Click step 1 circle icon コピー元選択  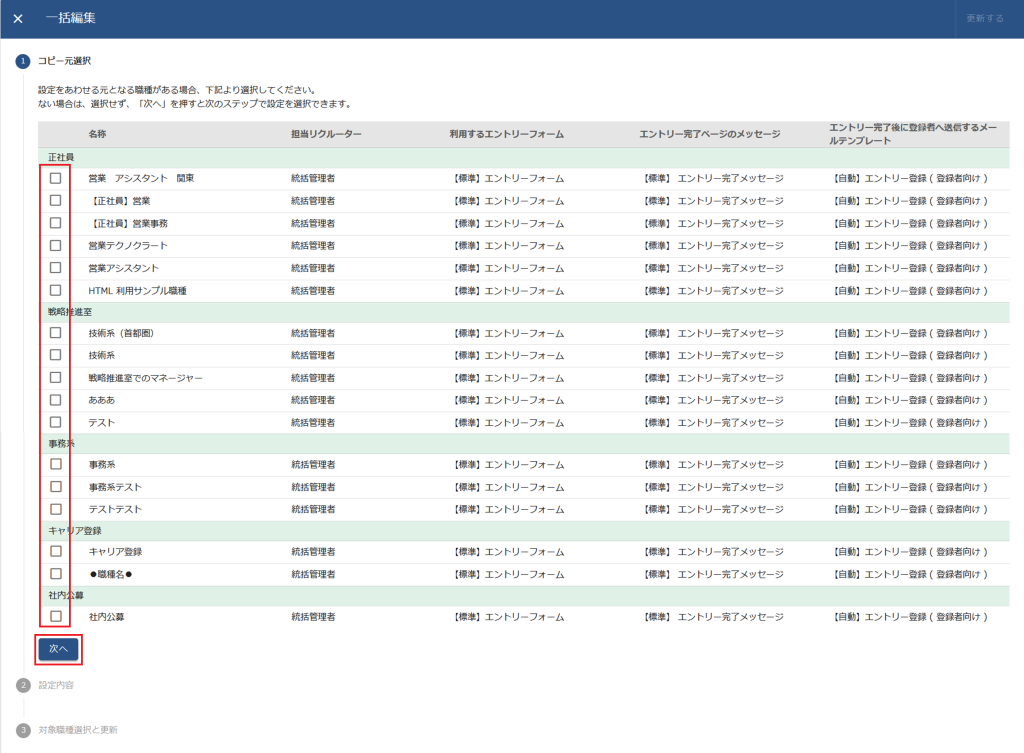tap(23, 62)
